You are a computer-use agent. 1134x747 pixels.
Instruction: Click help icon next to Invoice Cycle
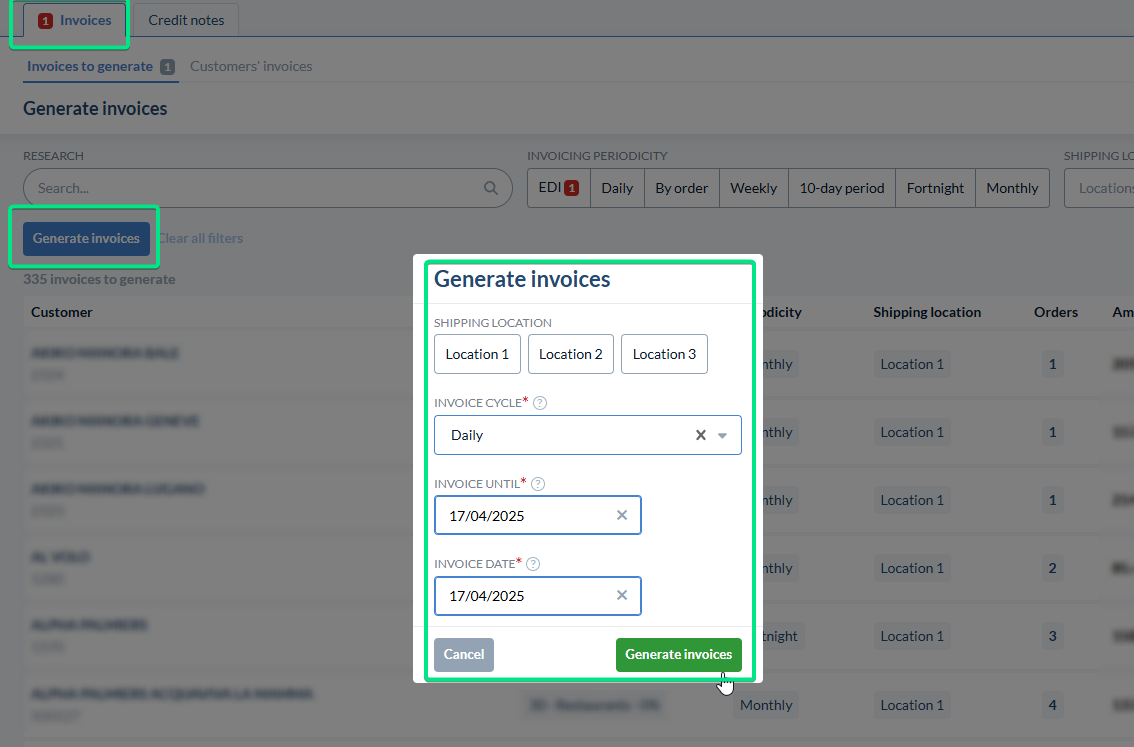tap(540, 403)
